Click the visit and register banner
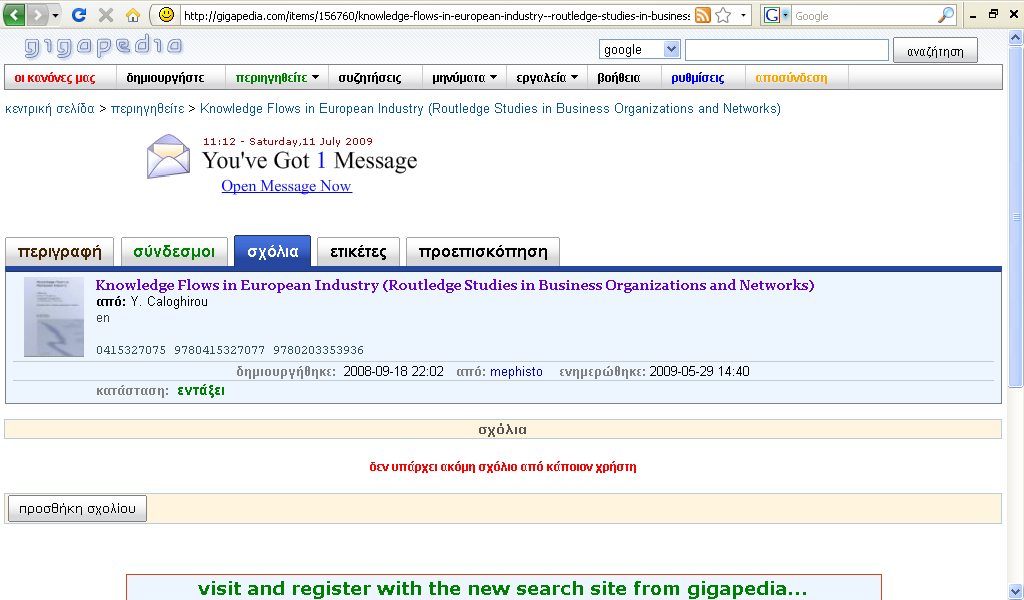This screenshot has width=1024, height=600. (x=503, y=588)
